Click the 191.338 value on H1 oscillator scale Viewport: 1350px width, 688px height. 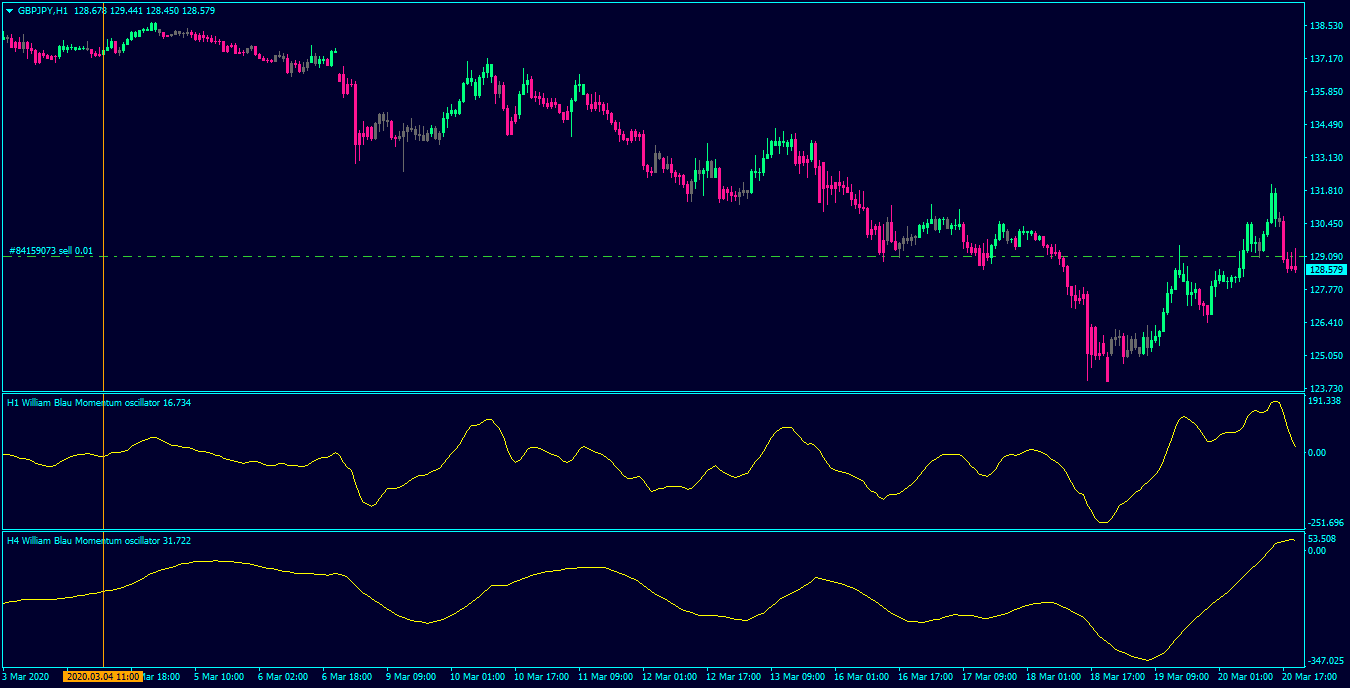[1325, 401]
